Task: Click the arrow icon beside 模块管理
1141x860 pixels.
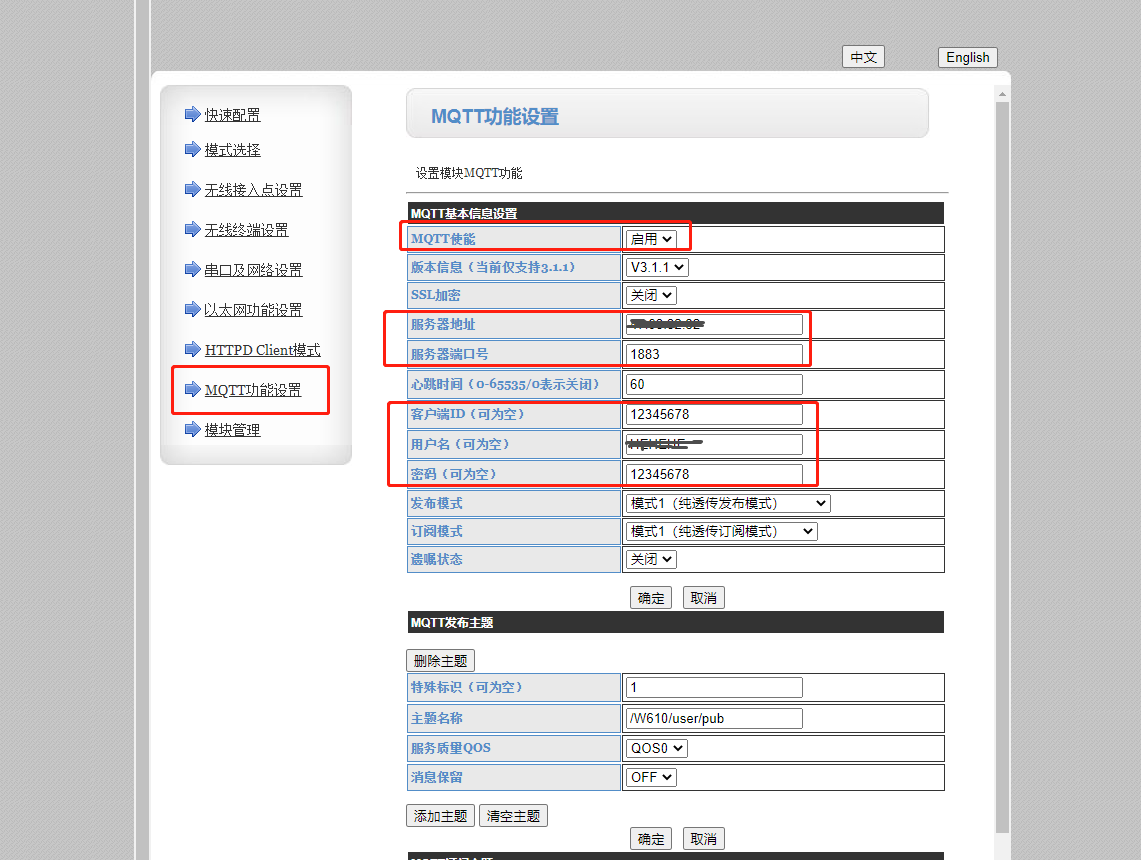Action: pyautogui.click(x=193, y=429)
